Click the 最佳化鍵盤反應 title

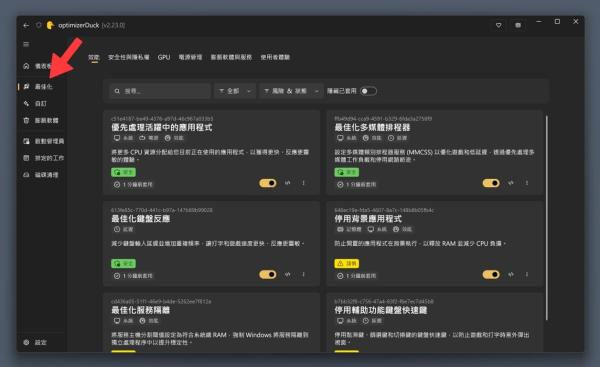pos(140,219)
